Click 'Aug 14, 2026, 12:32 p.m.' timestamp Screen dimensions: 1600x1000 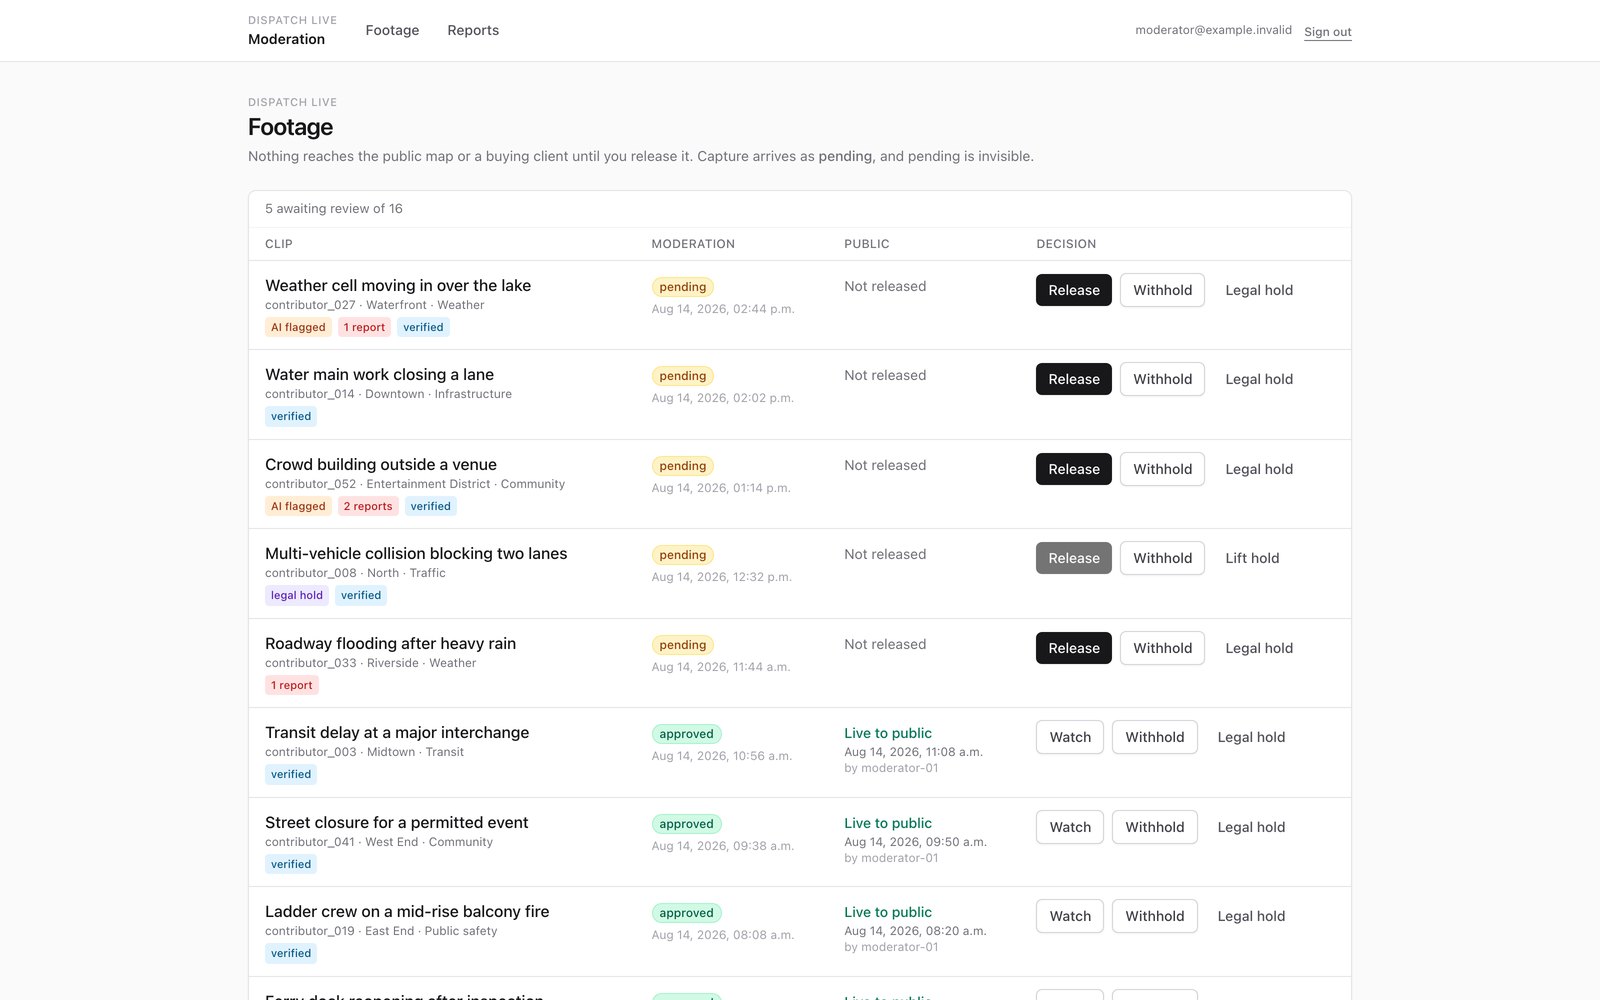click(x=722, y=577)
